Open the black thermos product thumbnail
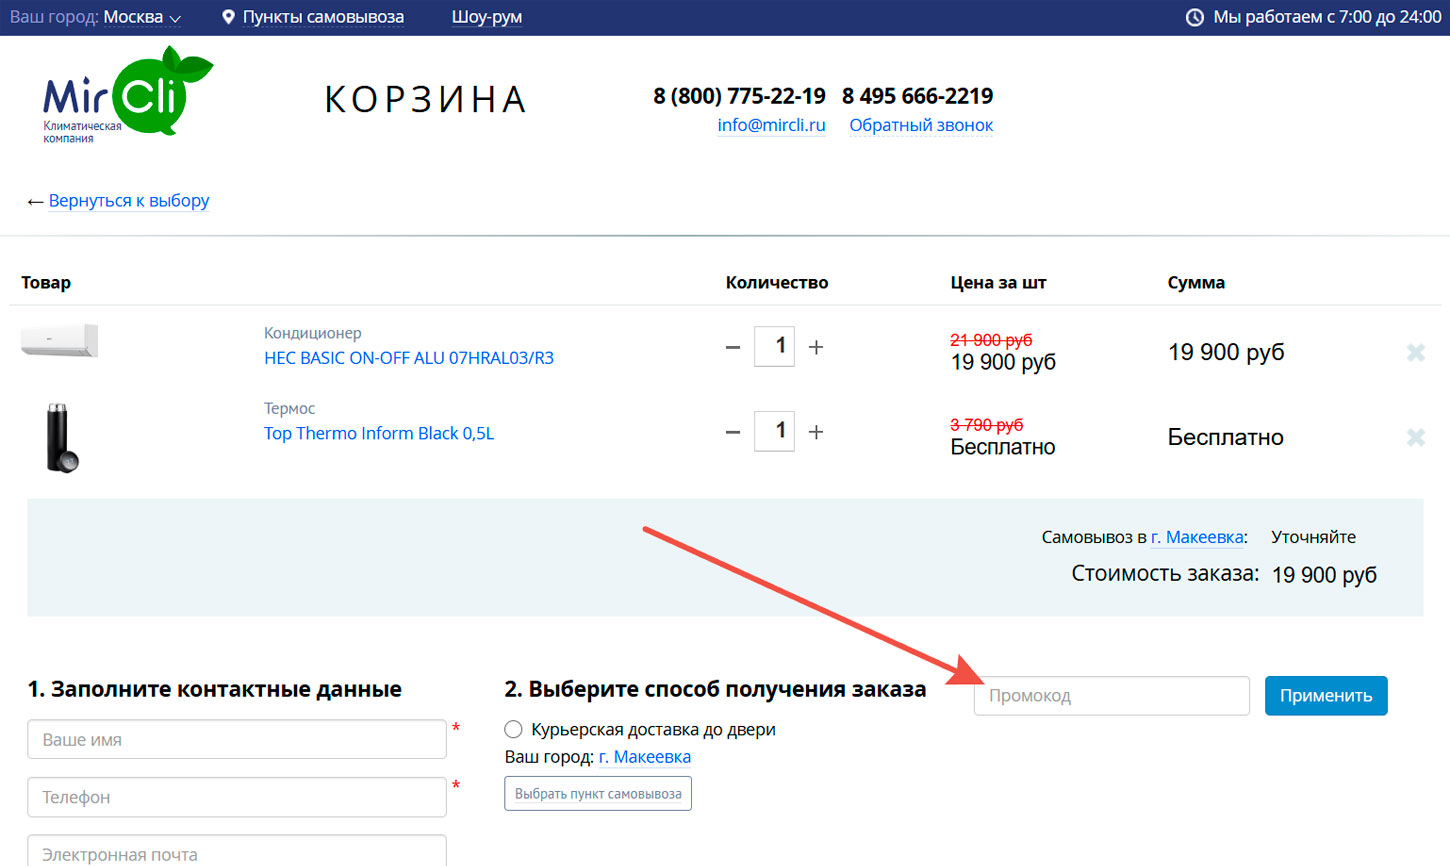This screenshot has width=1450, height=866. pos(62,437)
